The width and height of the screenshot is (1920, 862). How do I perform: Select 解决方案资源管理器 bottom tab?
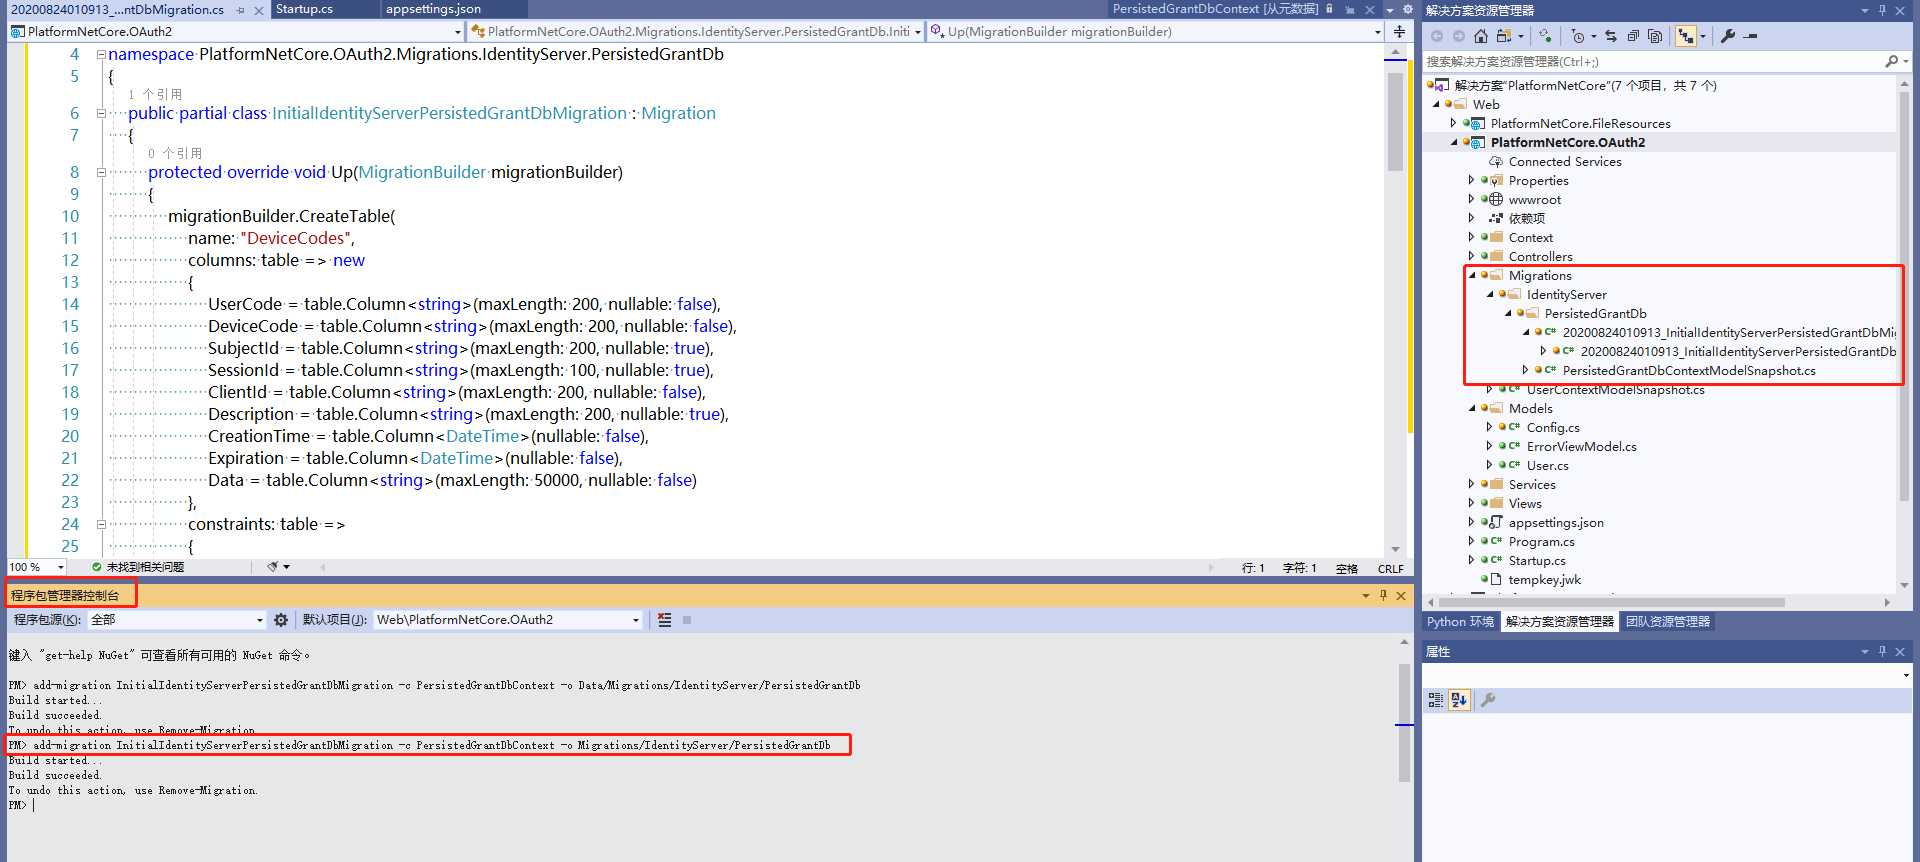pos(1560,622)
